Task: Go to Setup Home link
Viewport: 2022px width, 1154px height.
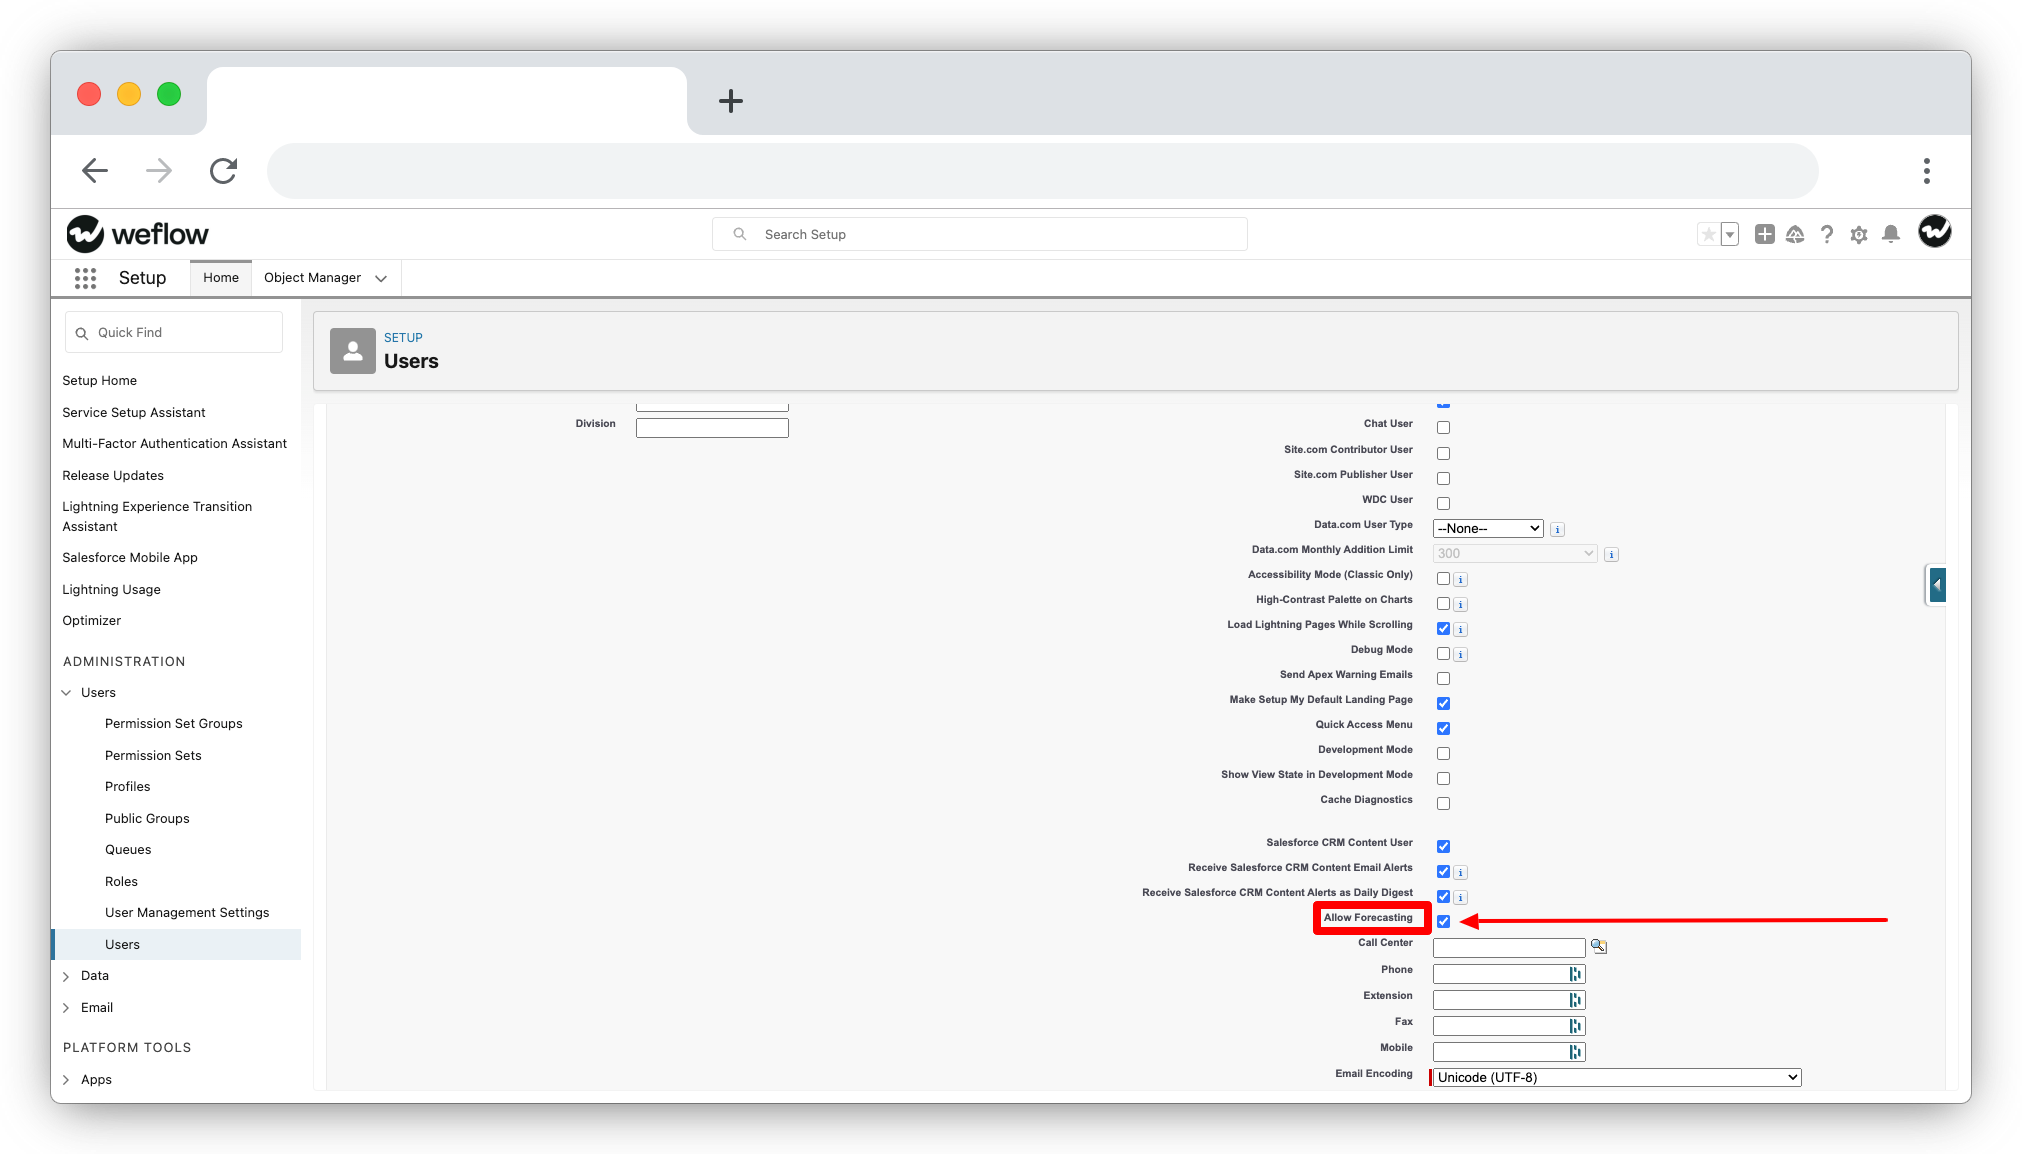Action: pyautogui.click(x=99, y=380)
